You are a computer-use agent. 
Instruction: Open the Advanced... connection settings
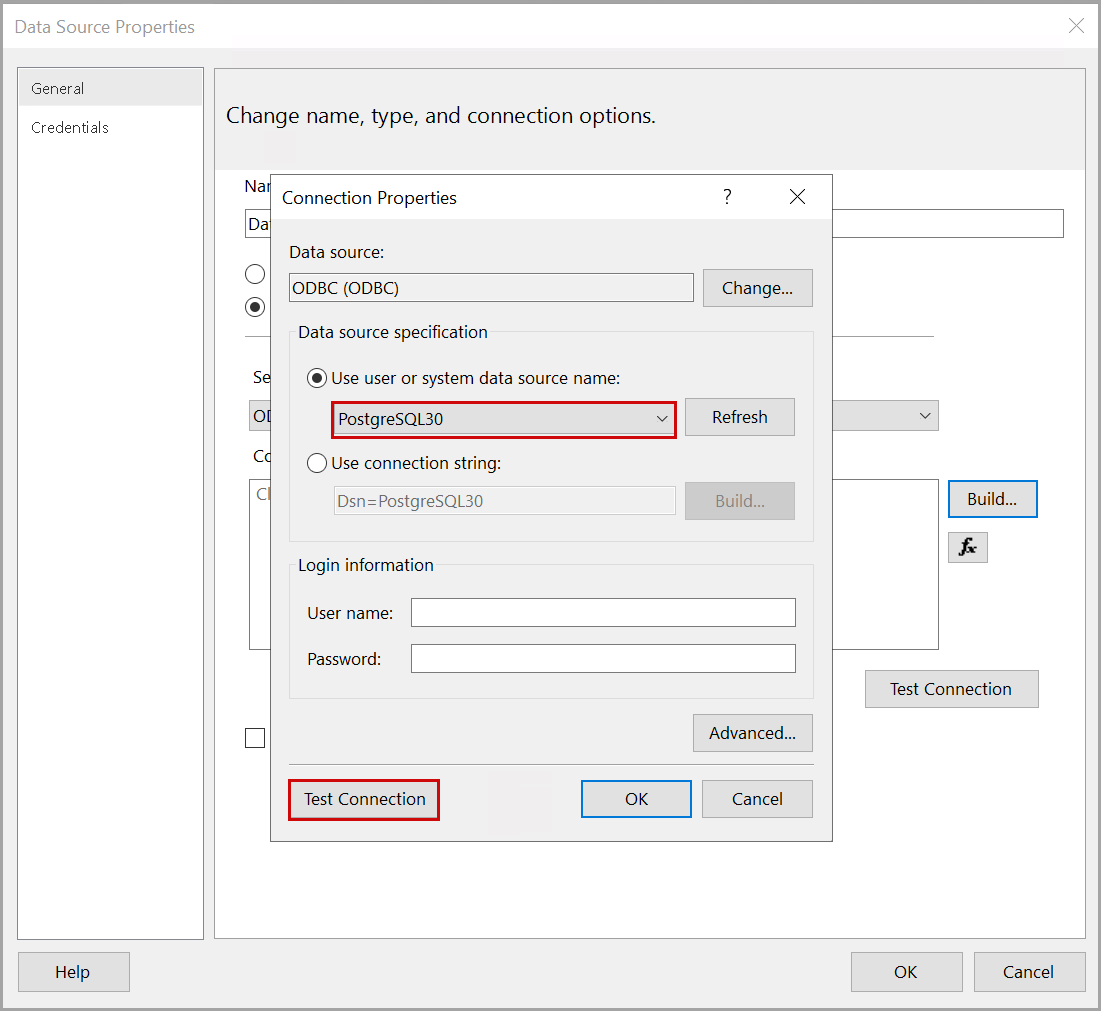point(752,733)
